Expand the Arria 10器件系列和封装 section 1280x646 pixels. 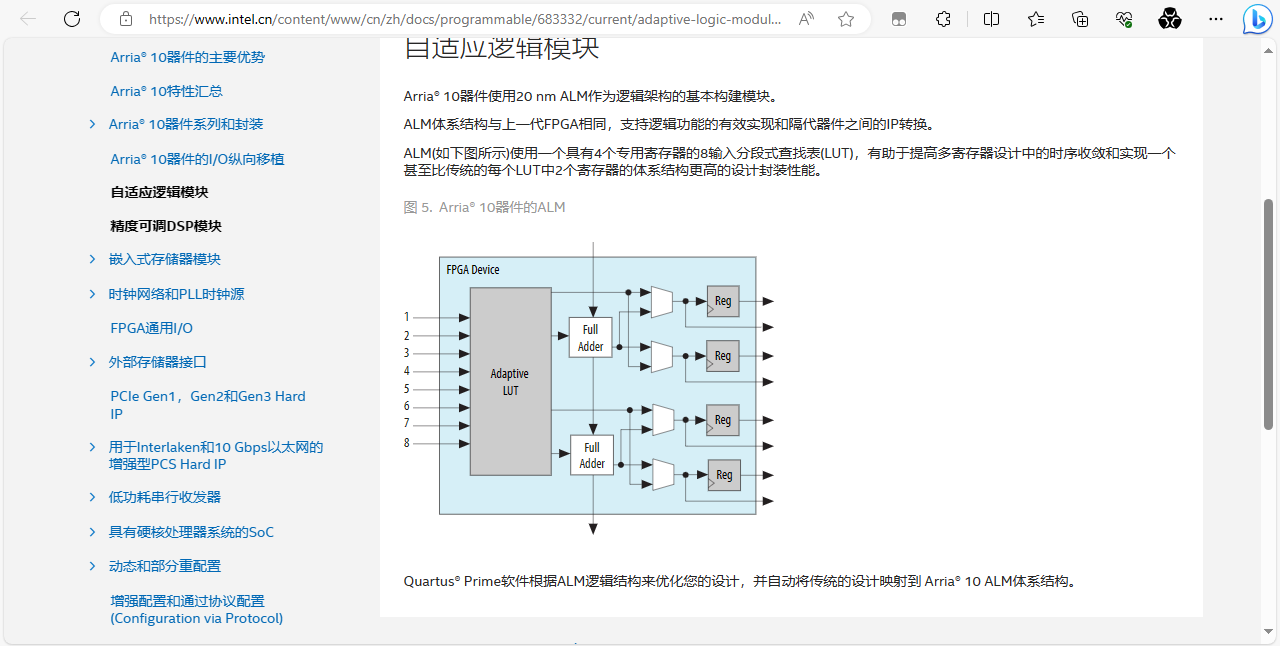[91, 124]
